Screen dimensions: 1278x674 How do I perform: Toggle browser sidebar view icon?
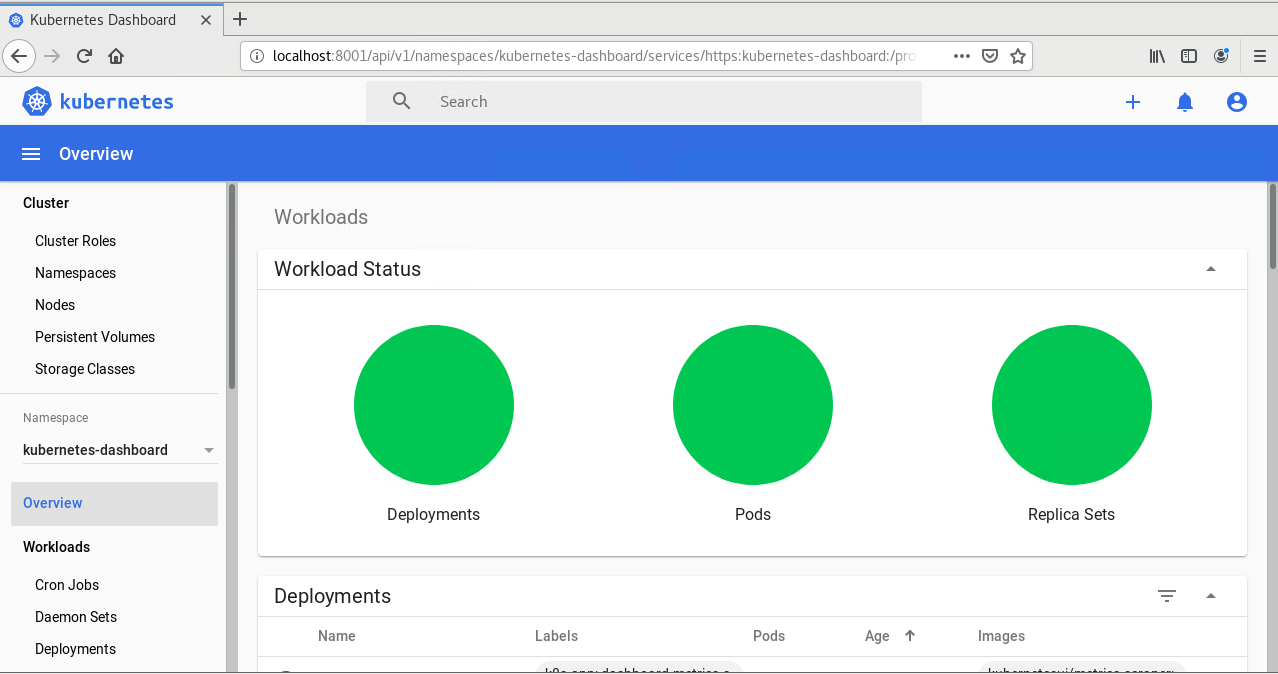click(x=1189, y=56)
